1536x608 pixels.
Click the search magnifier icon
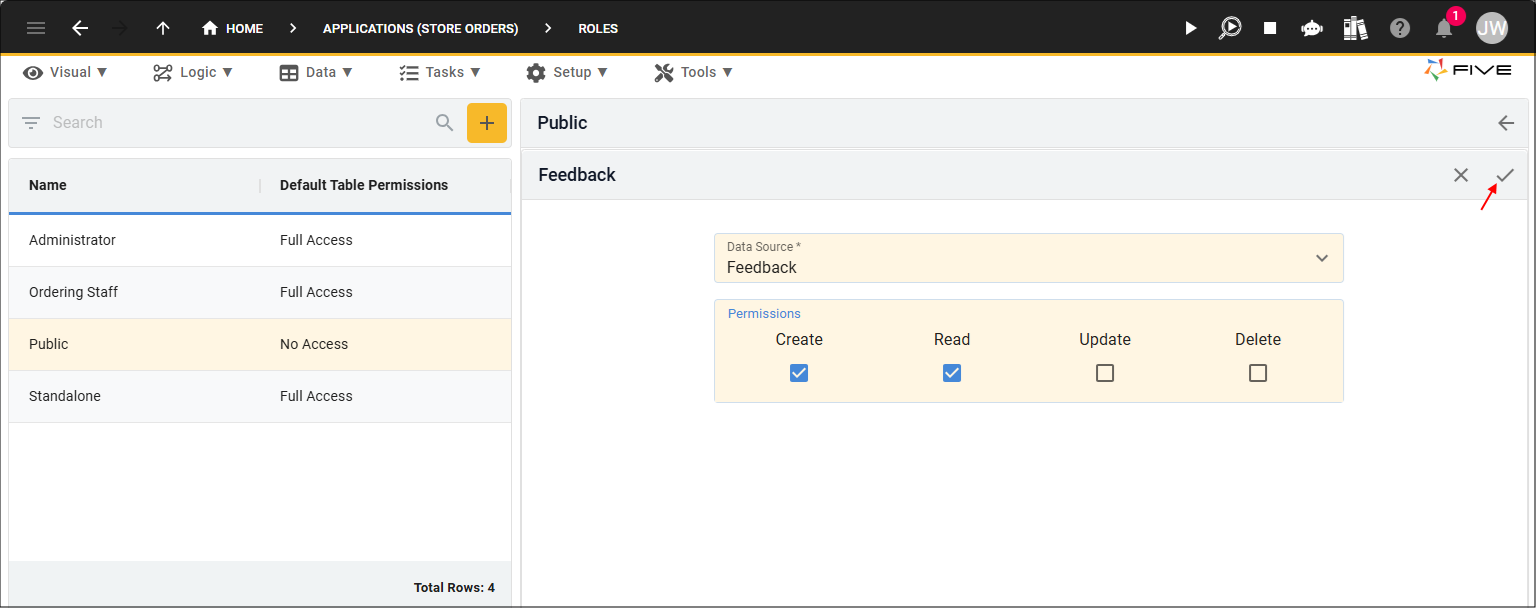coord(445,123)
